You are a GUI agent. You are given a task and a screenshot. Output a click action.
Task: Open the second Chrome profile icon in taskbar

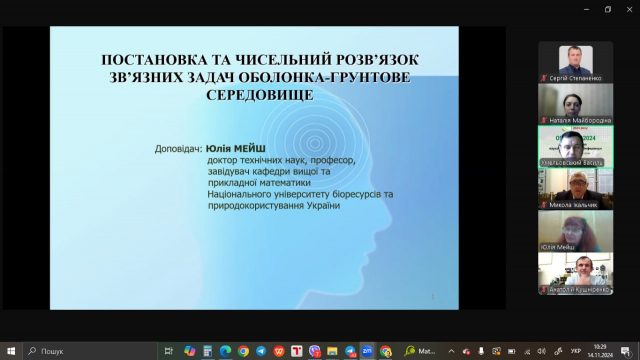[385, 351]
